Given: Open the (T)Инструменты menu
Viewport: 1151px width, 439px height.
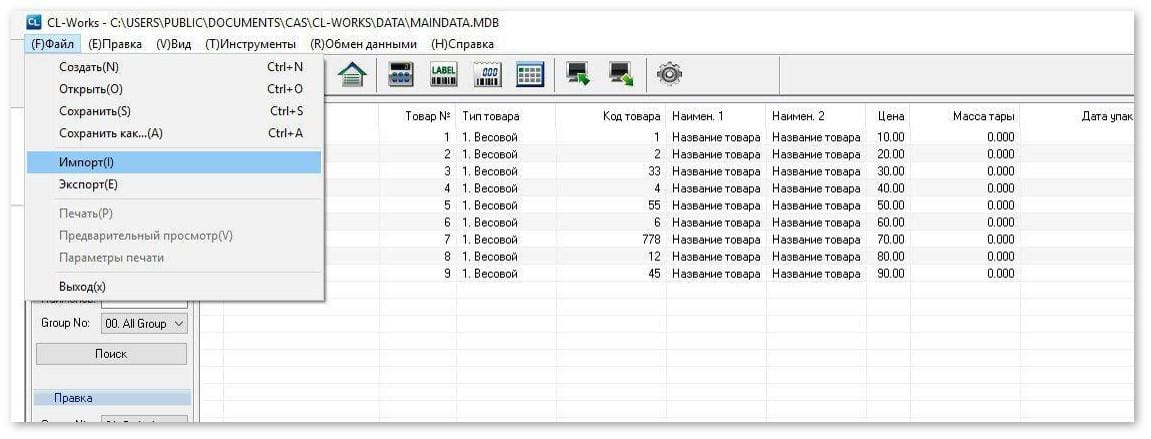Looking at the screenshot, I should tap(251, 44).
